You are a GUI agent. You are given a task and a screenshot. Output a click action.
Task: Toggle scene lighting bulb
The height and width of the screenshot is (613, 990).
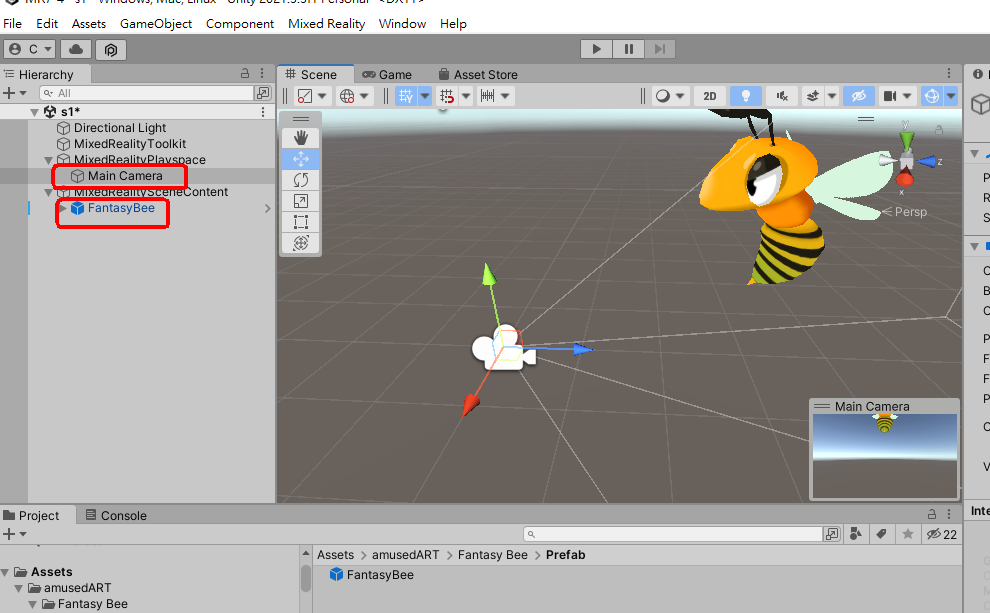point(746,96)
